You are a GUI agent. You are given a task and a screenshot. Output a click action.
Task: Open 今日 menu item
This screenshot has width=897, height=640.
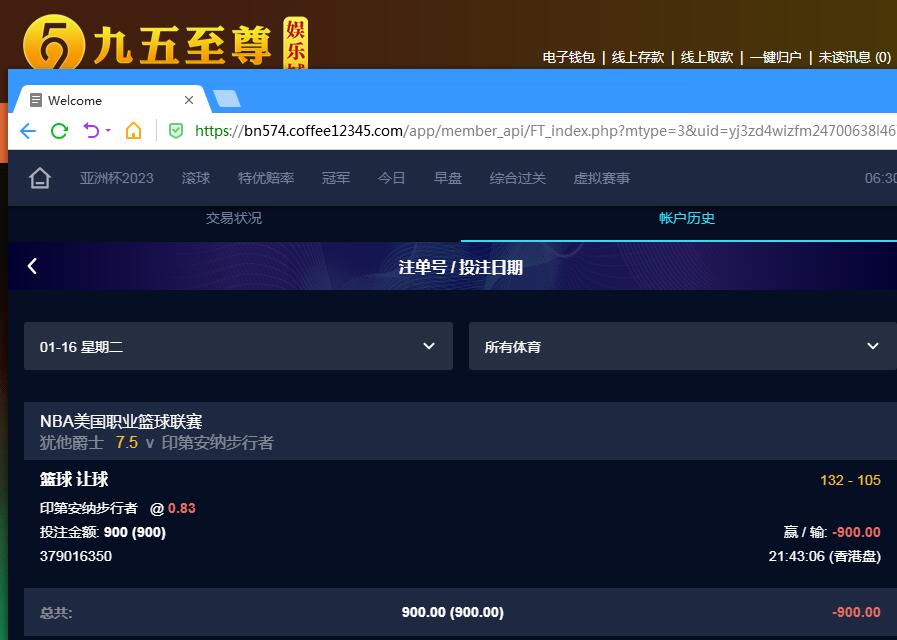click(391, 178)
